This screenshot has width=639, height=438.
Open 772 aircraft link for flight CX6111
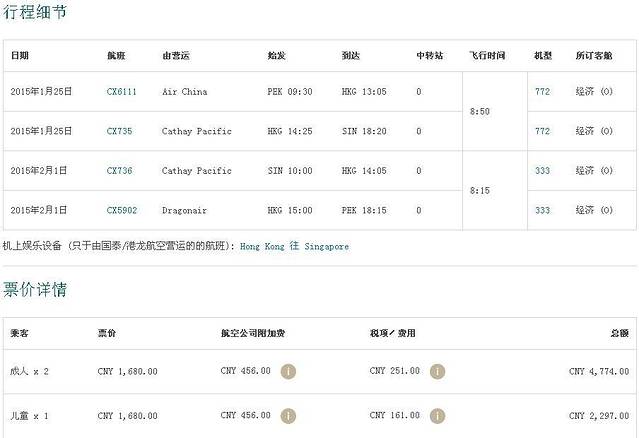click(543, 92)
